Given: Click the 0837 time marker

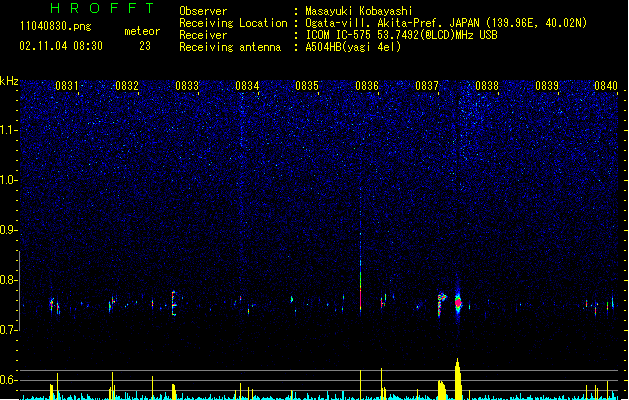Looking at the screenshot, I should click(427, 86).
